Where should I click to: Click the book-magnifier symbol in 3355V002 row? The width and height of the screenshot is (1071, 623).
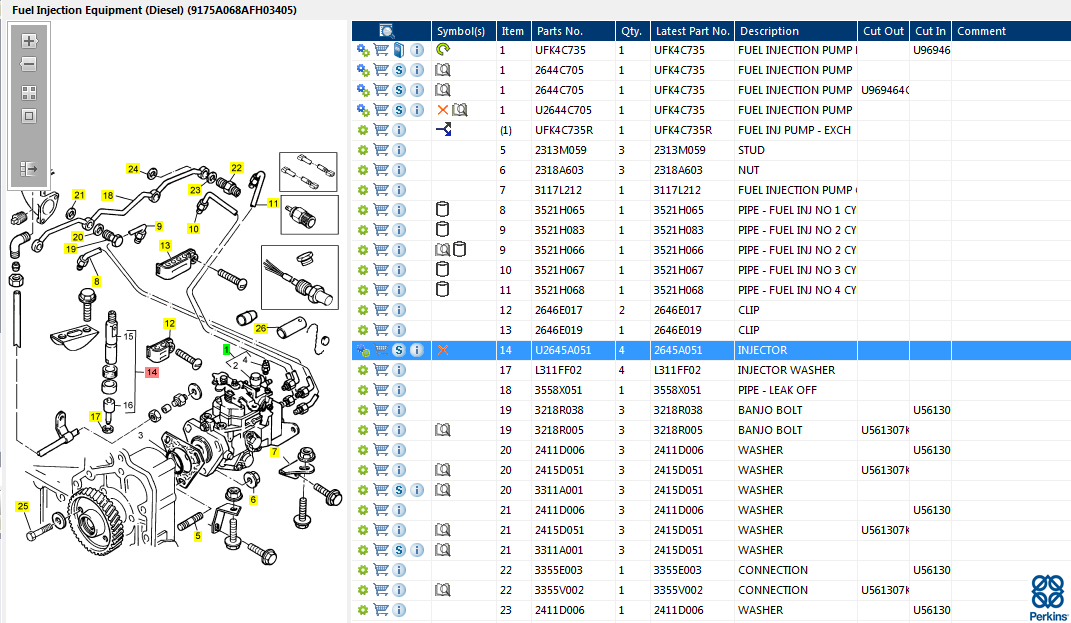point(443,590)
